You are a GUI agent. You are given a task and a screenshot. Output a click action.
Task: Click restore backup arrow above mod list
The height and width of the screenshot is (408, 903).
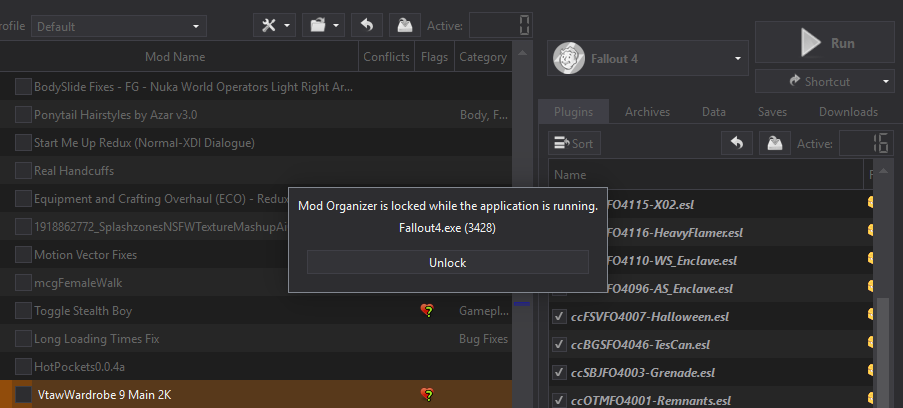tap(367, 26)
